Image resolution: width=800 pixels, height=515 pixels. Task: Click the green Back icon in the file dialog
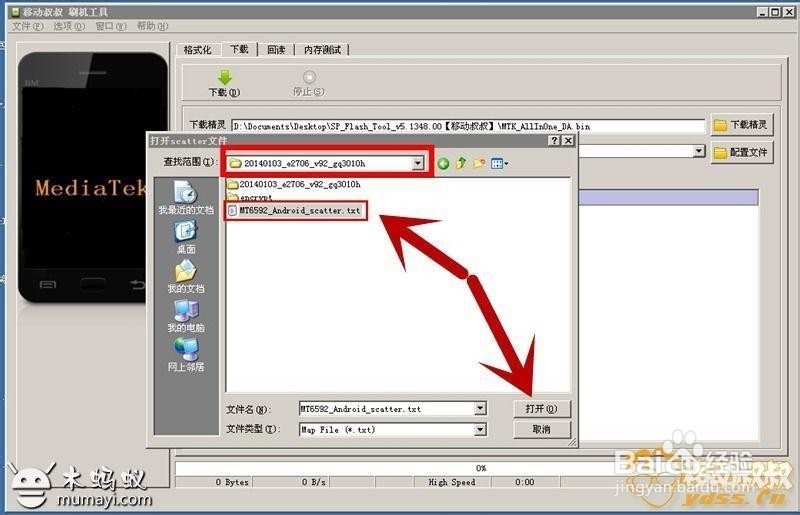[443, 163]
